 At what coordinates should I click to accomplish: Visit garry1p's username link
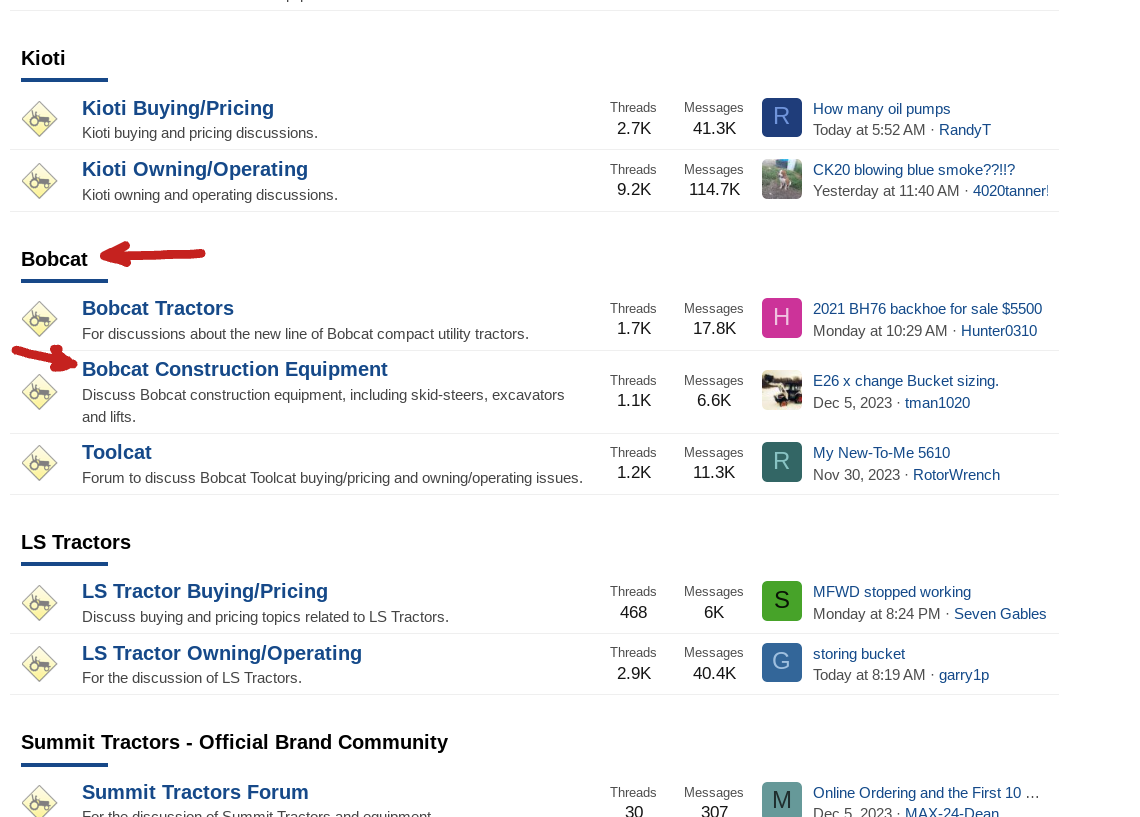[964, 675]
